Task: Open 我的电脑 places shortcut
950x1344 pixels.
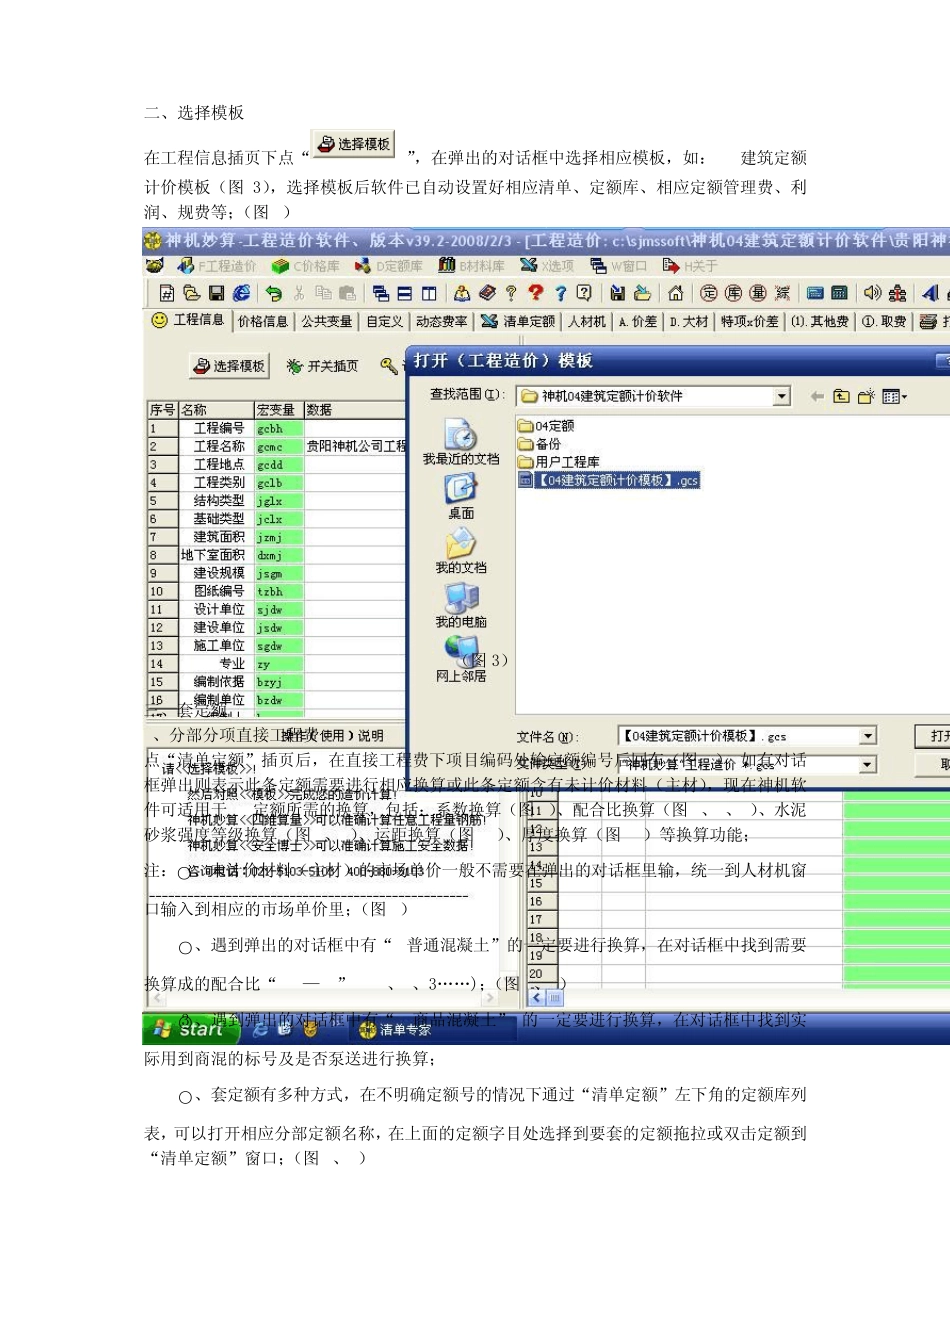Action: click(461, 605)
